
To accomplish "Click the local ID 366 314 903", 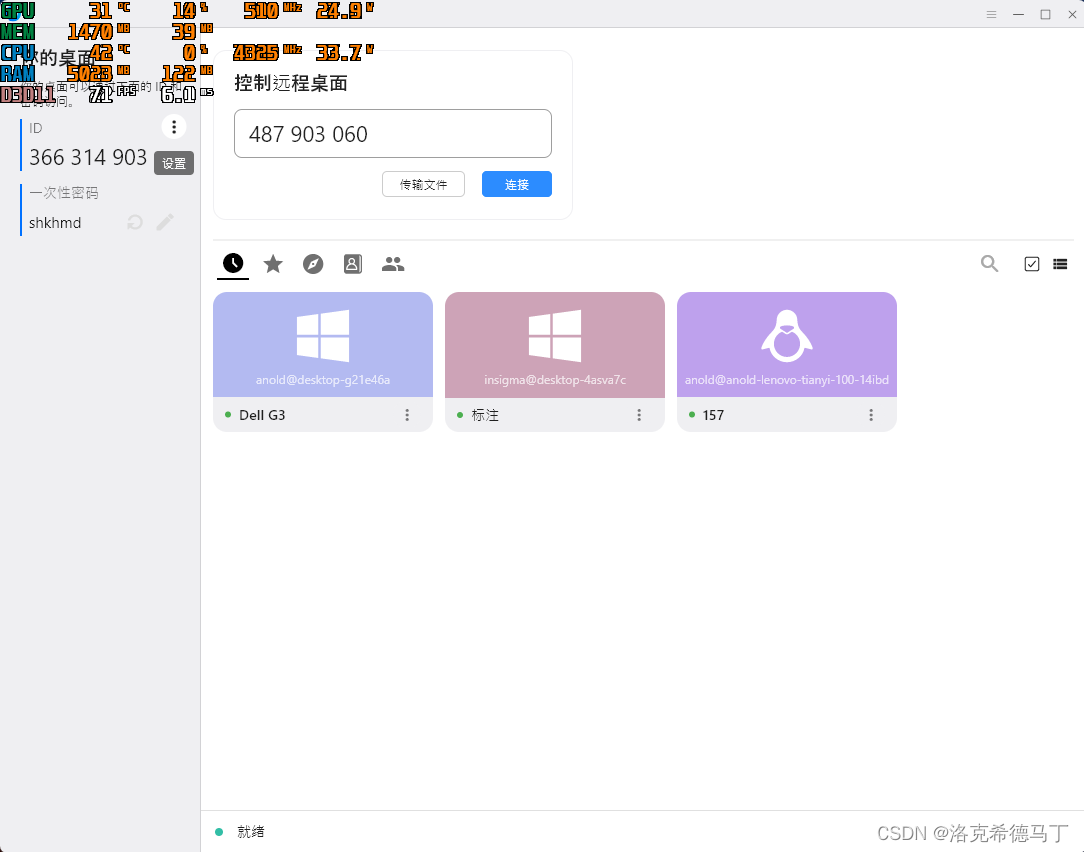I will click(88, 158).
